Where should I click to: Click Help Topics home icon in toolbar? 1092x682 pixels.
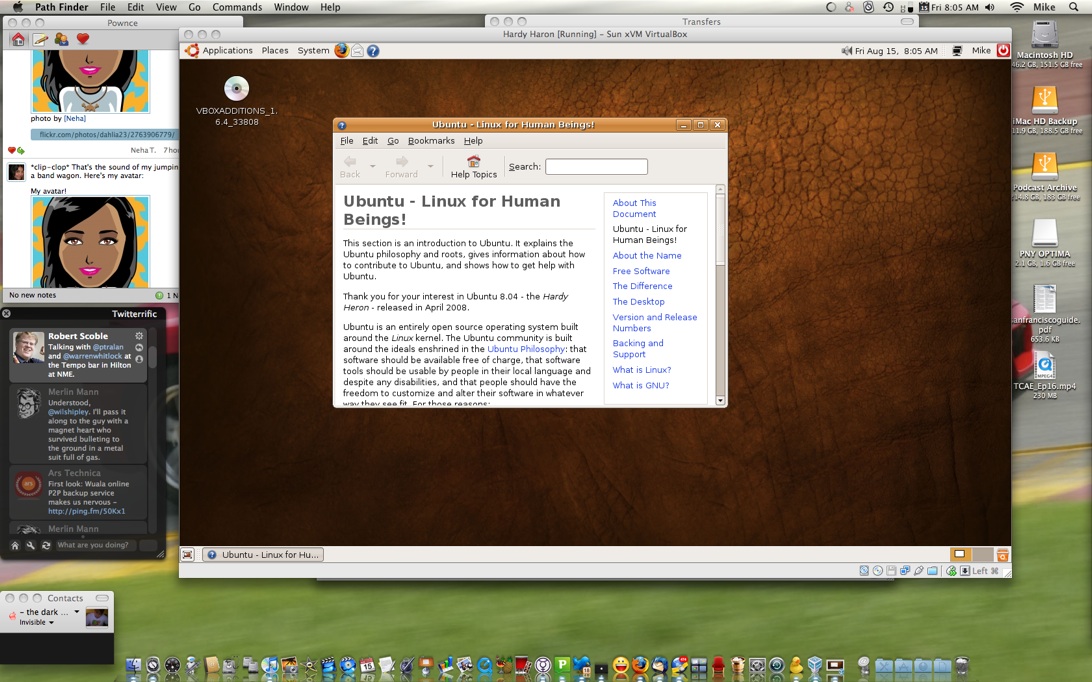tap(473, 161)
